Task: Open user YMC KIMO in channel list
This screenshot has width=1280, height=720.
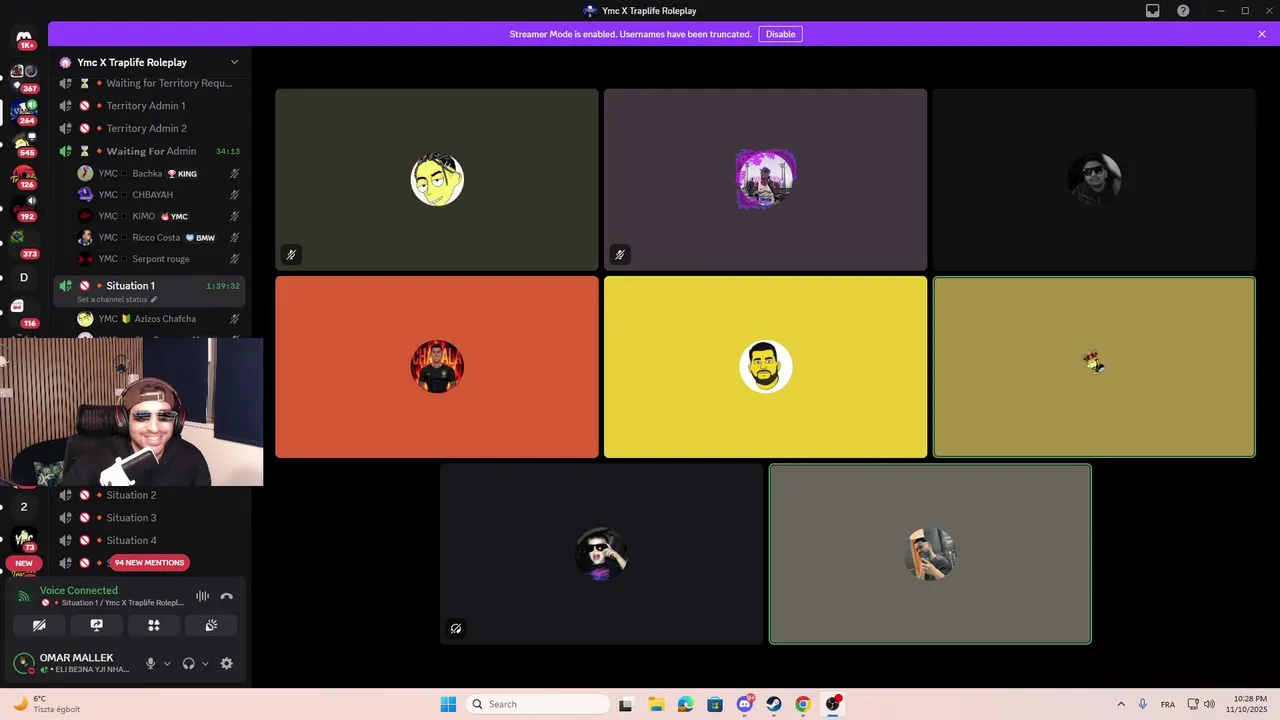Action: coord(158,216)
